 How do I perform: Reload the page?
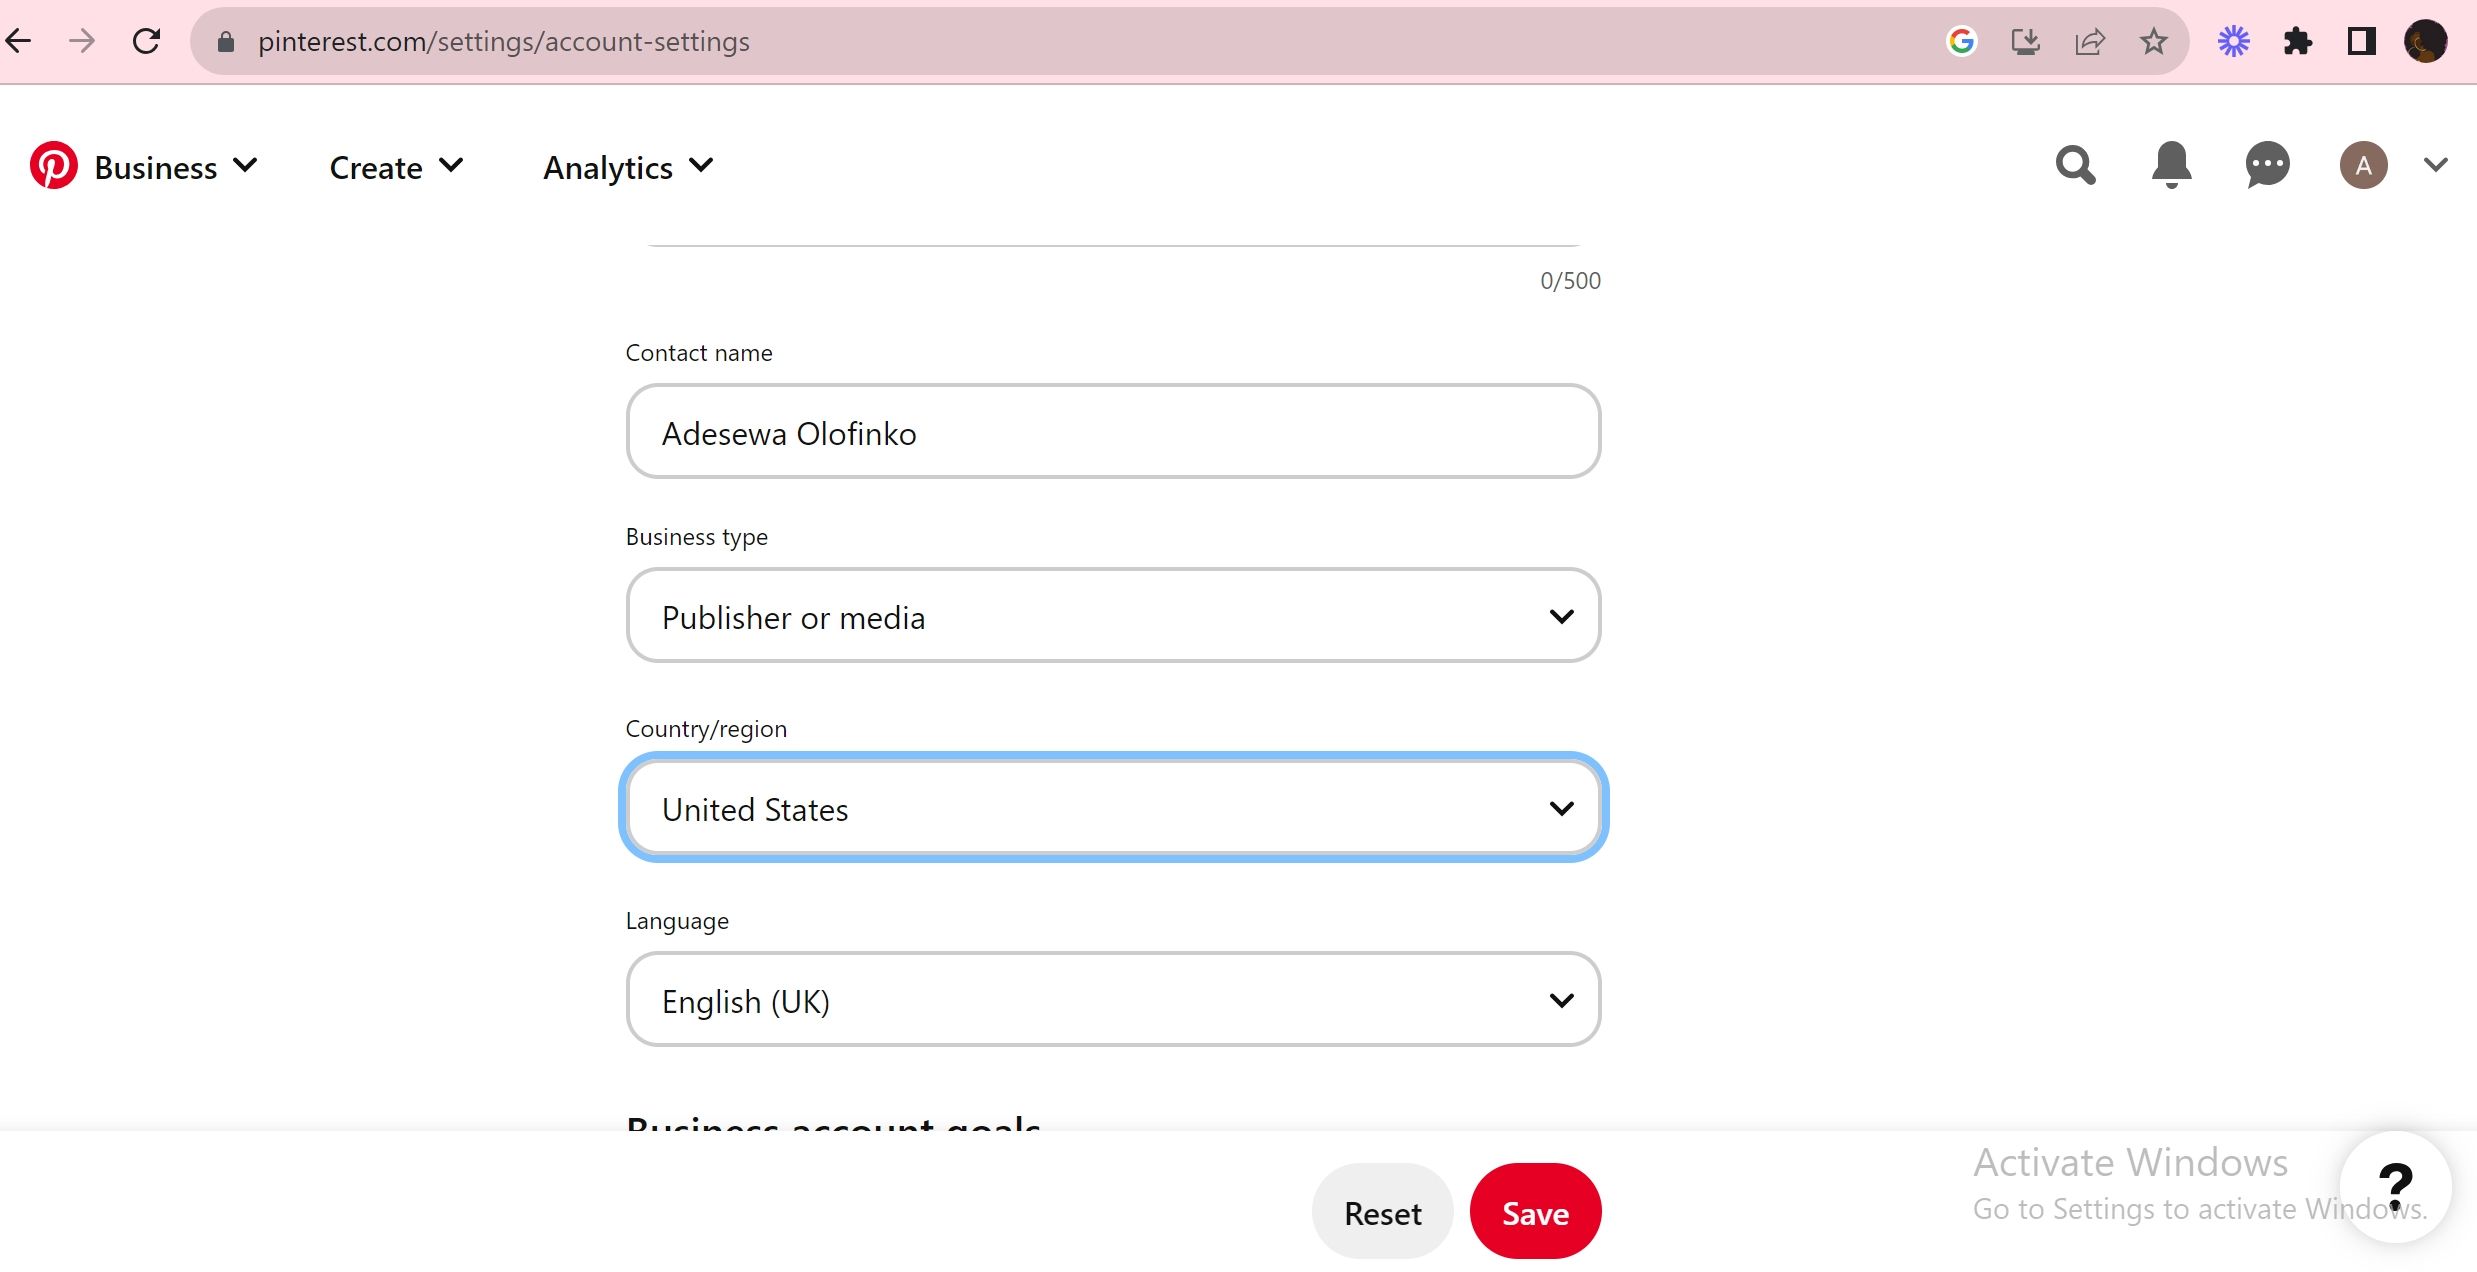click(146, 41)
